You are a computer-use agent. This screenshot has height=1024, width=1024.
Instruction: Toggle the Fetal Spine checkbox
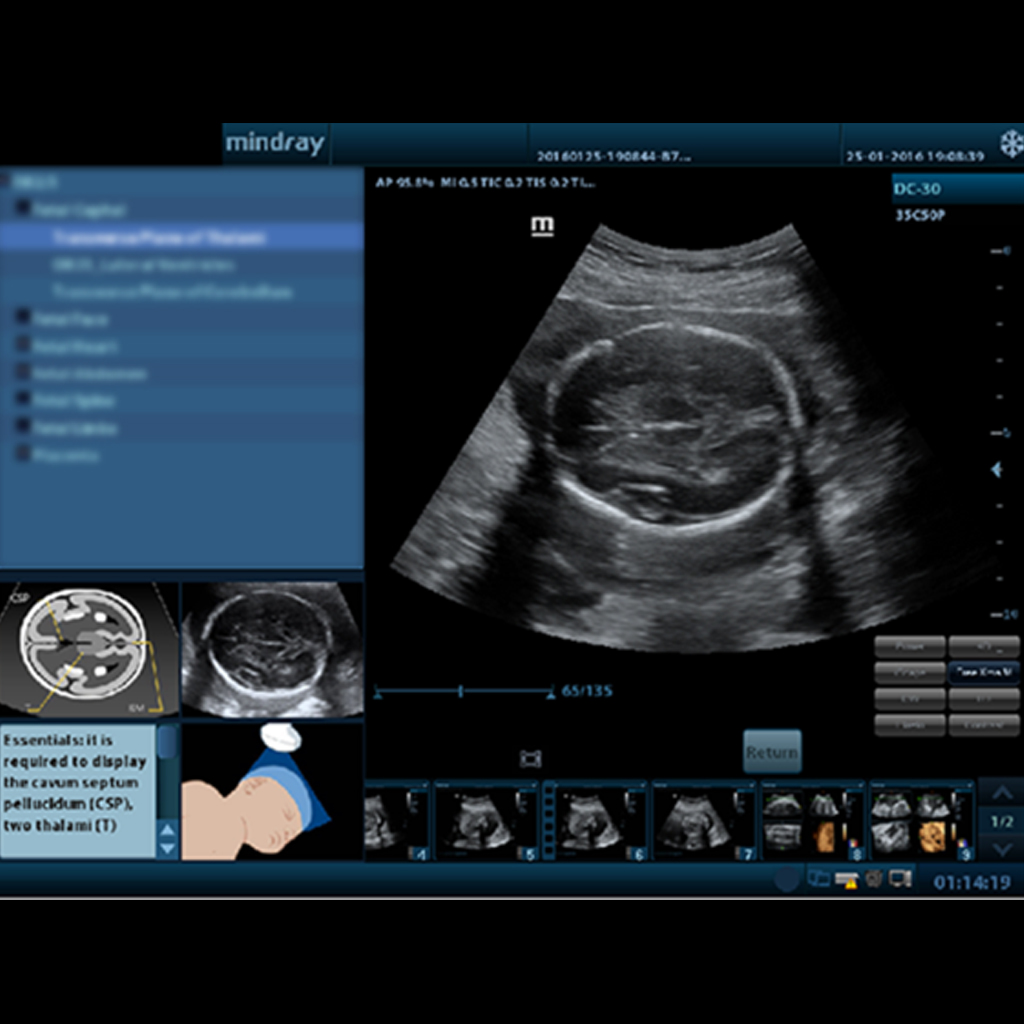[x=23, y=400]
